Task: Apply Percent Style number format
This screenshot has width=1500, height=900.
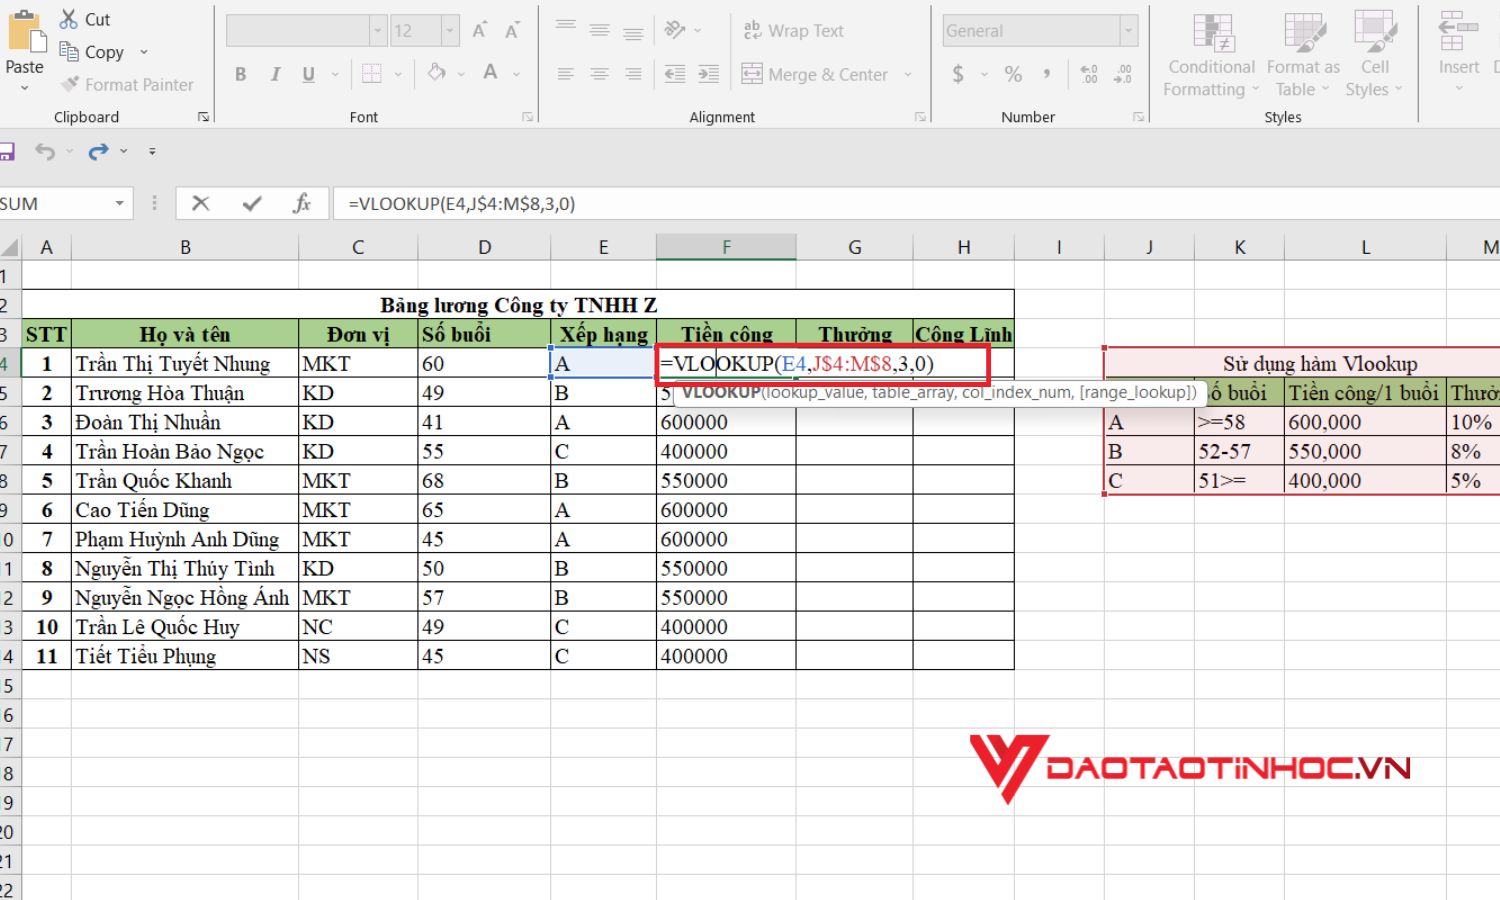Action: coord(1012,73)
